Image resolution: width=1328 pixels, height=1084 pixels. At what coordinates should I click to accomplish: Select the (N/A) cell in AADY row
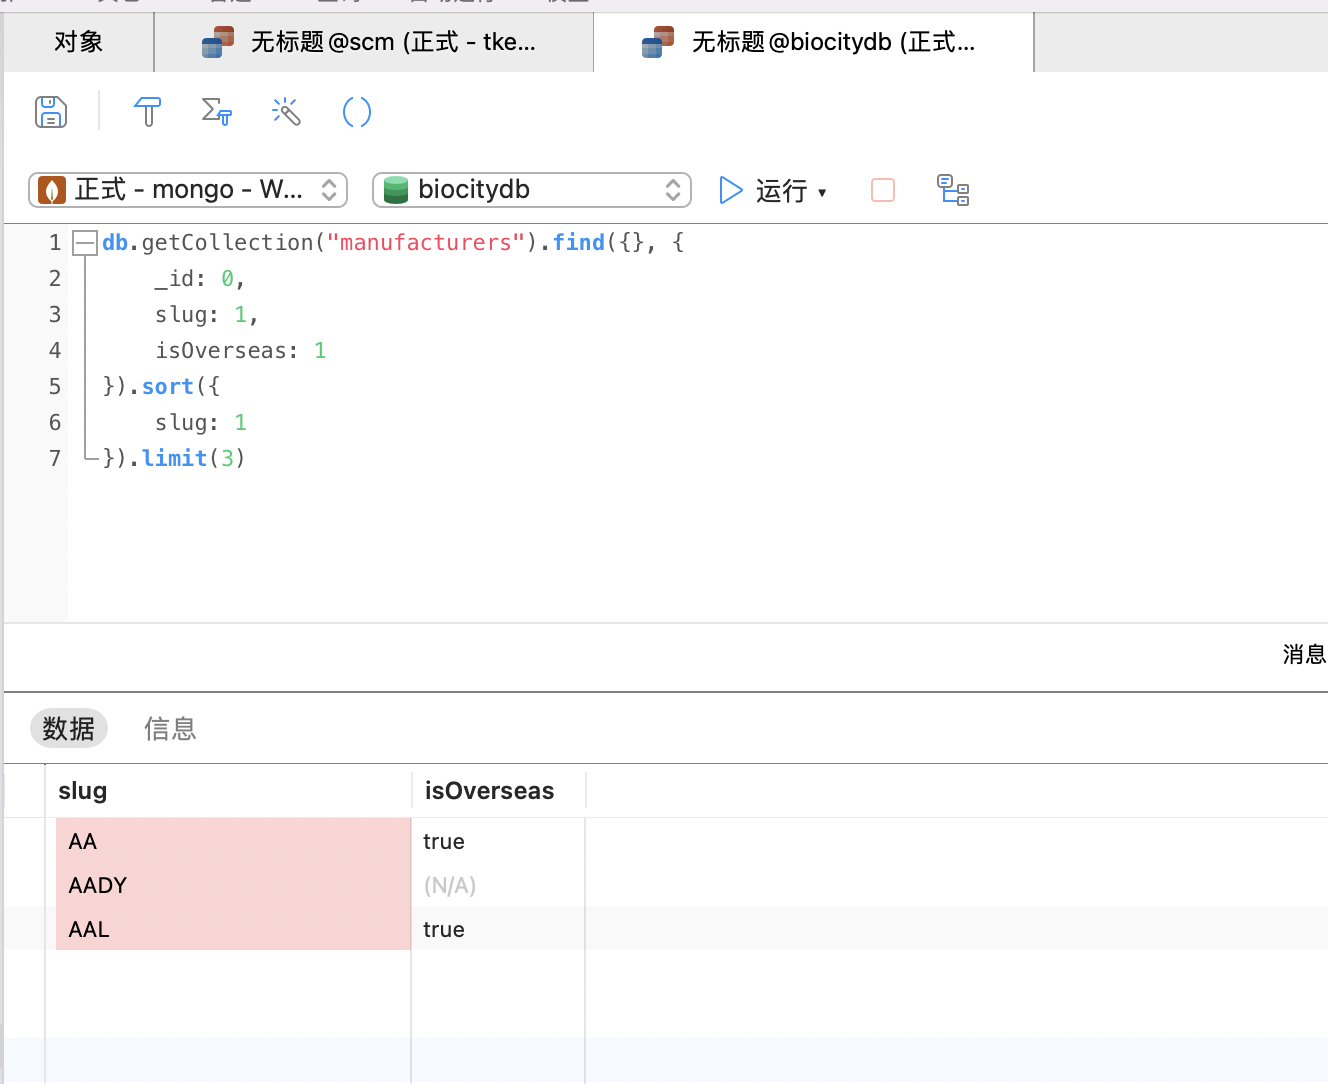[498, 885]
